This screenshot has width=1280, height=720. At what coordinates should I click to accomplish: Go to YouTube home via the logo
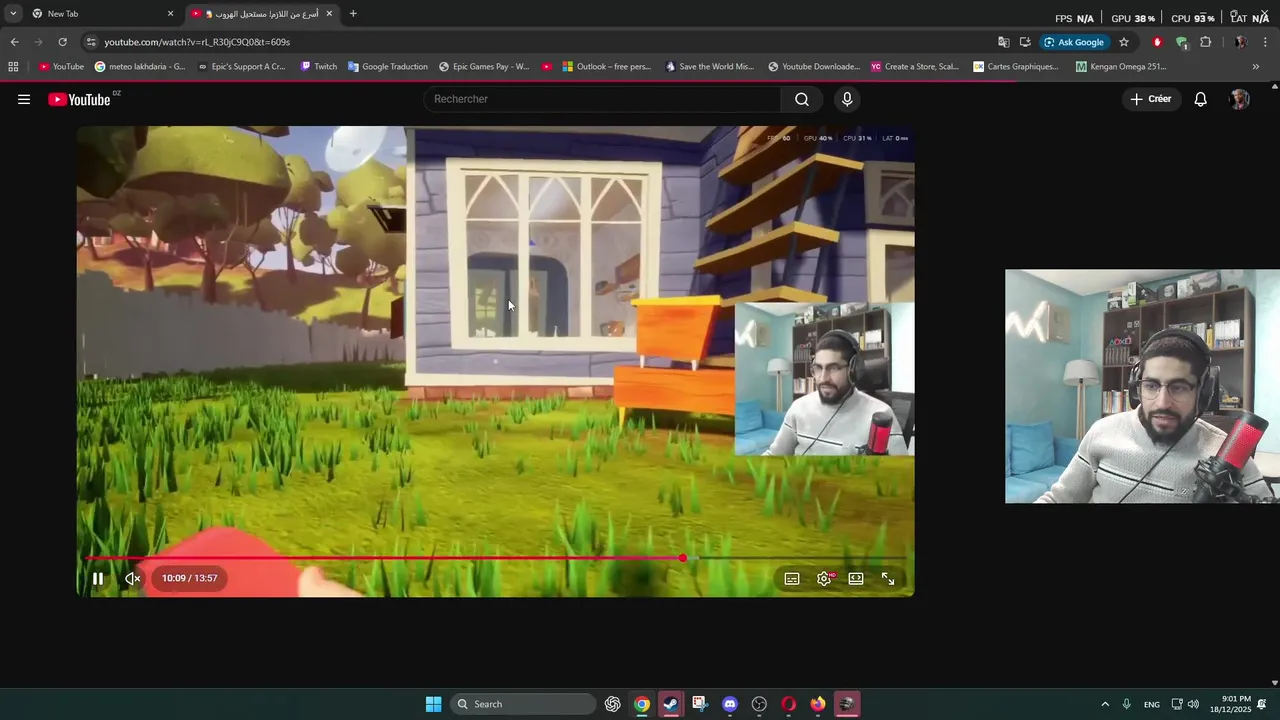(80, 99)
